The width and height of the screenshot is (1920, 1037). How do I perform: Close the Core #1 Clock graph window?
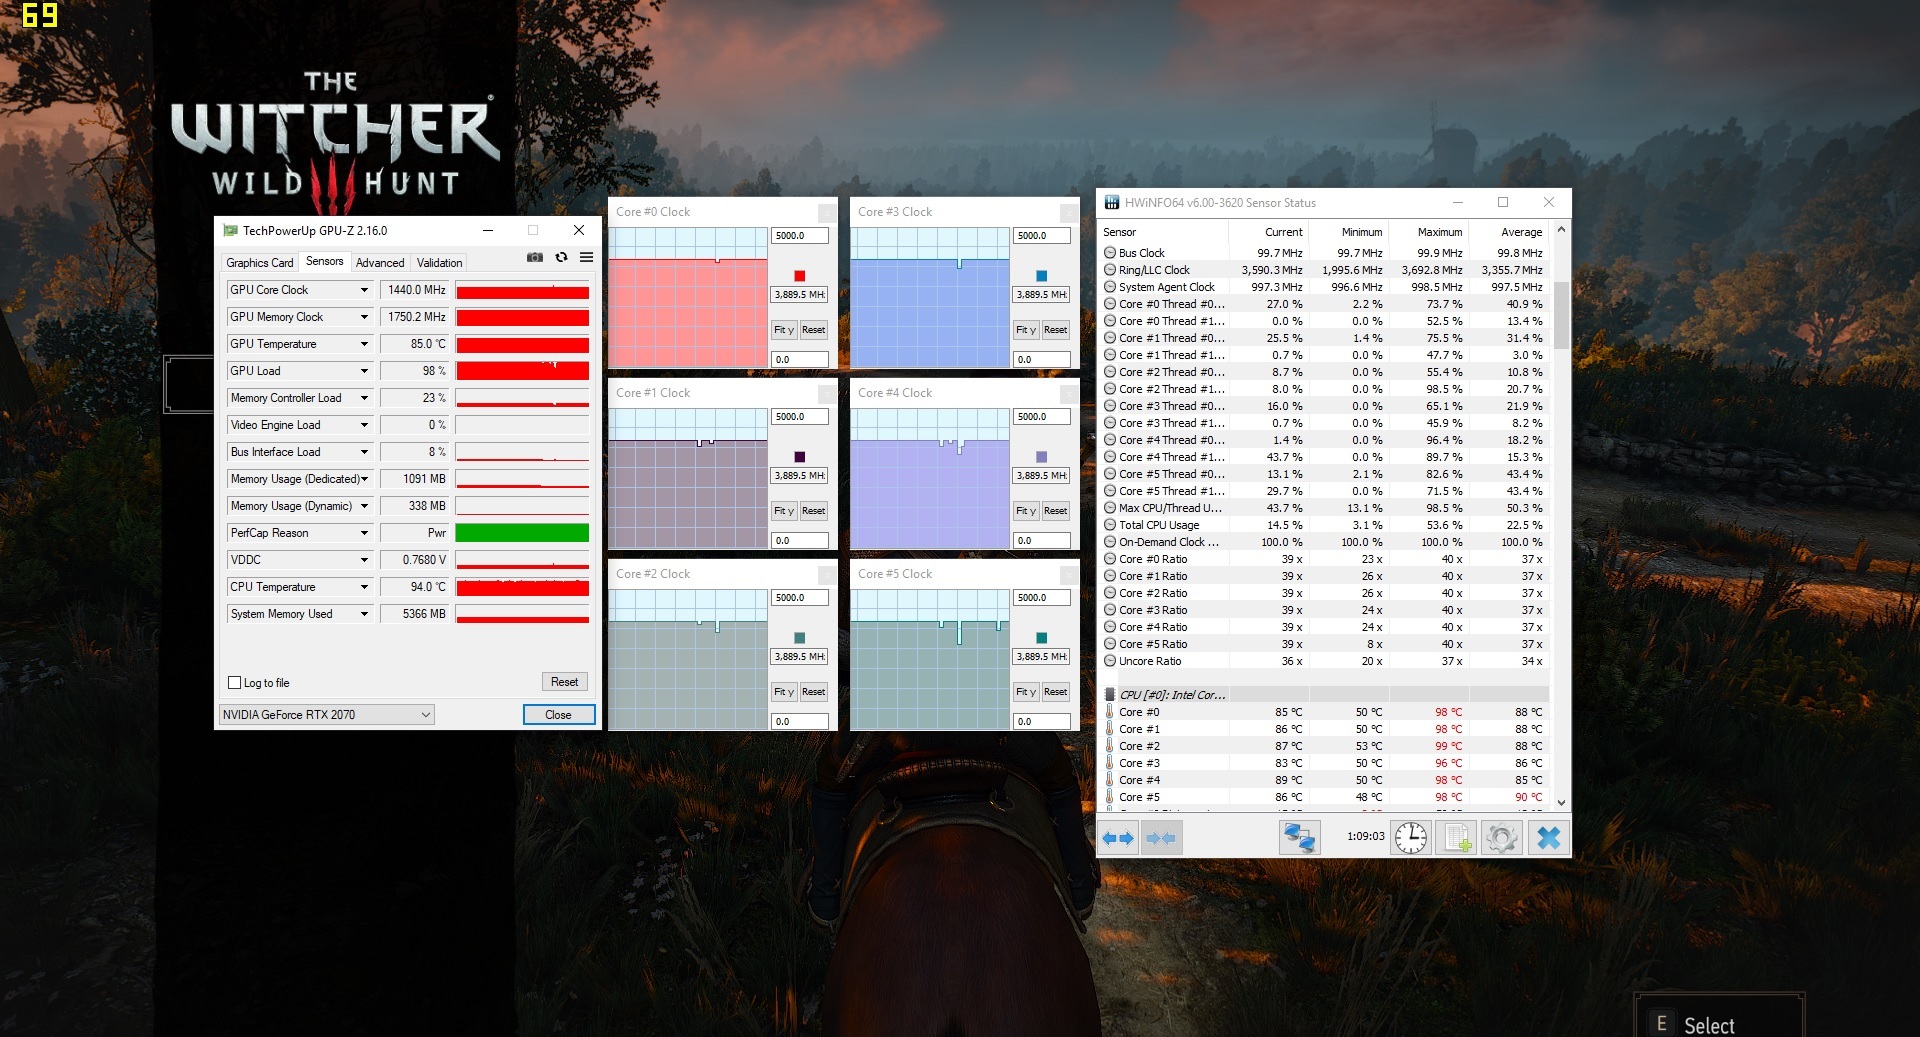tap(827, 393)
